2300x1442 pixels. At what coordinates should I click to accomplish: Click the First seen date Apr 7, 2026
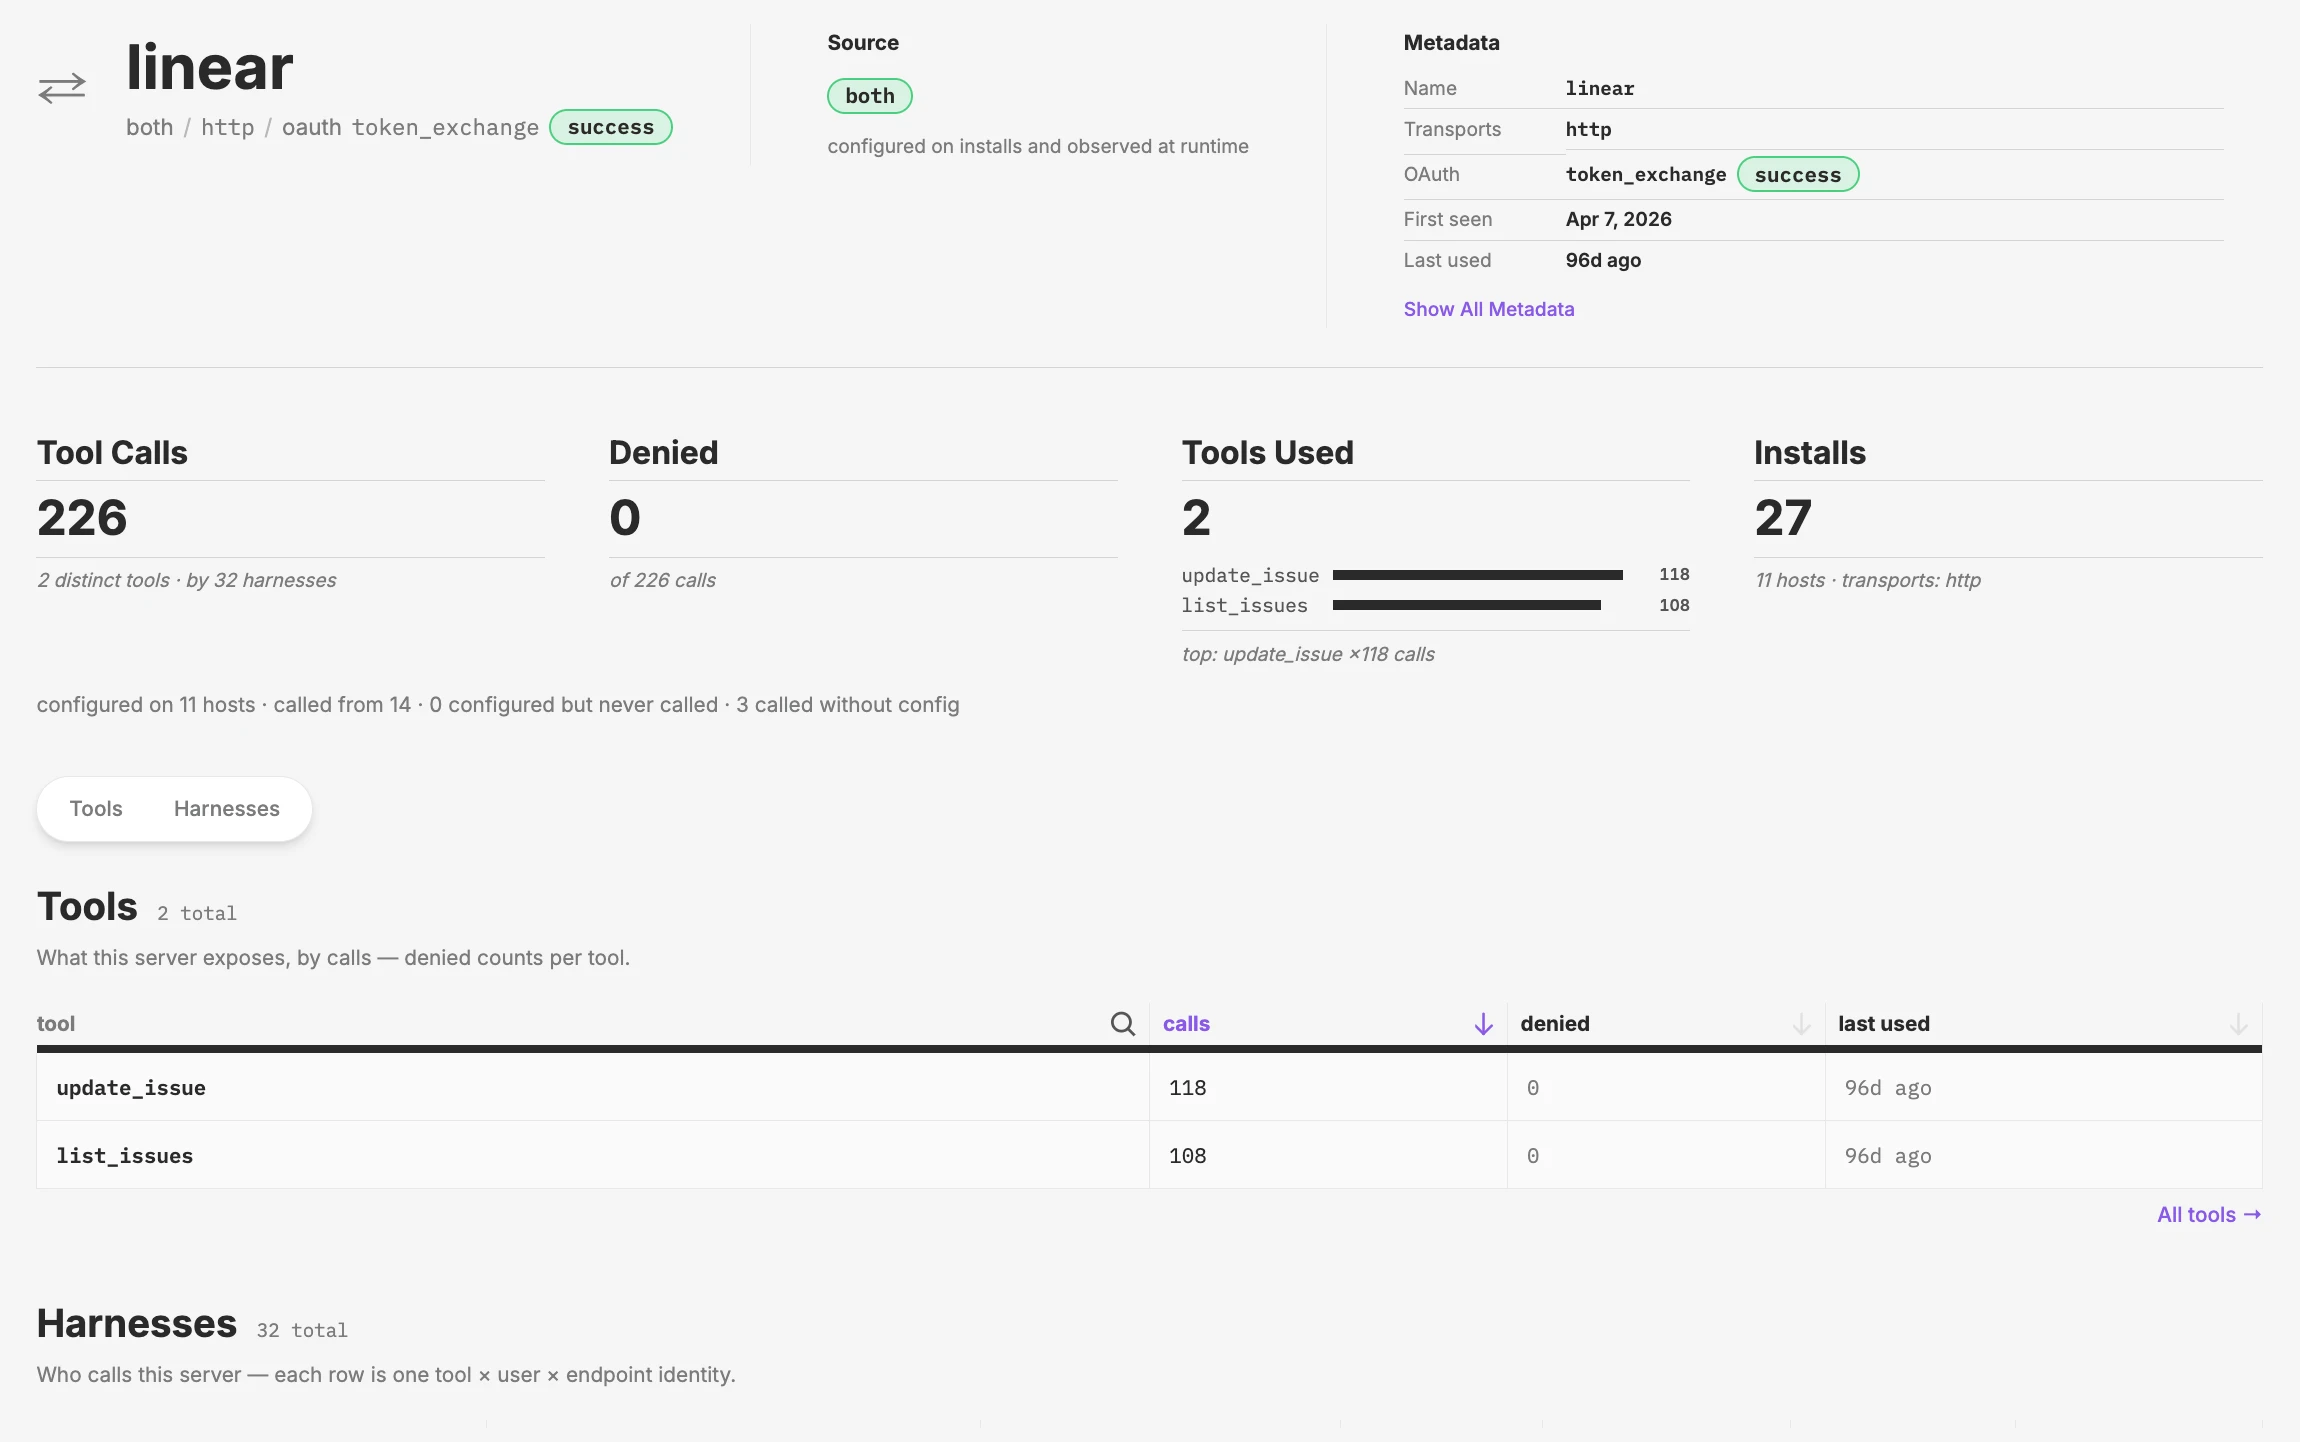pyautogui.click(x=1619, y=219)
